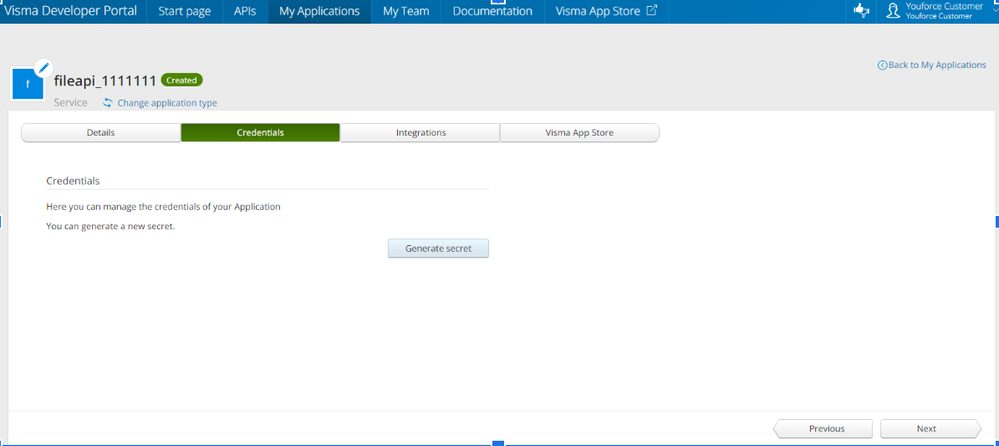Screen dimensions: 999x446
Task: Click 'You can generate a new secret.' text
Action: click(x=111, y=226)
